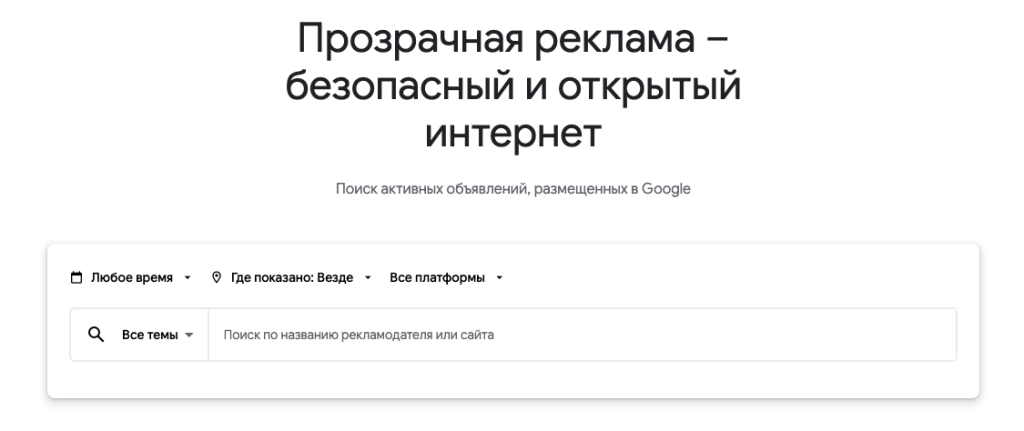Viewport: 1024px width, 431px height.
Task: Expand the arrow beside "Все темы"
Action: [x=188, y=335]
